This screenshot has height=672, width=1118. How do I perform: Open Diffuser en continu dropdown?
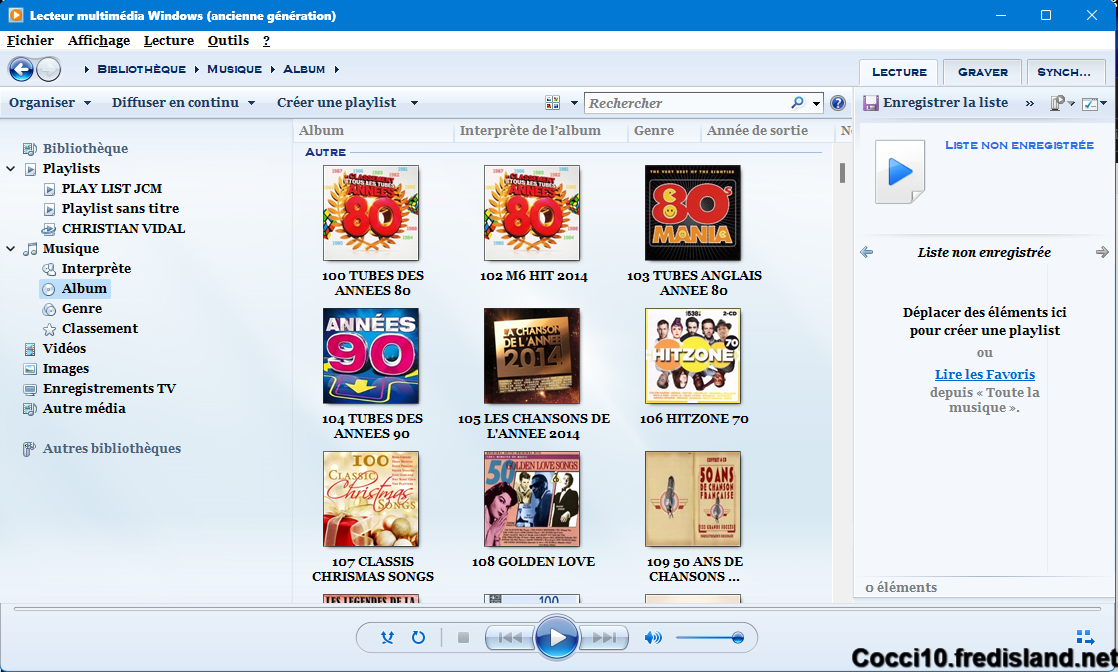[x=183, y=103]
